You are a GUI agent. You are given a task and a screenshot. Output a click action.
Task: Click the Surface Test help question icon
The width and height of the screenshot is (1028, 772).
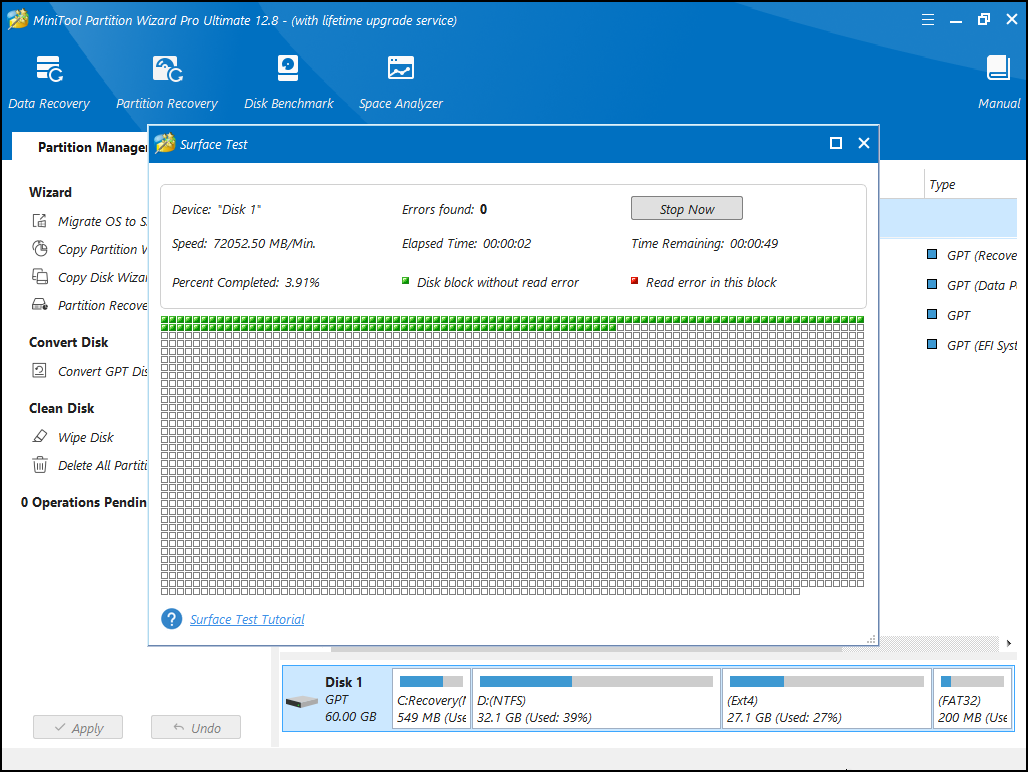172,619
